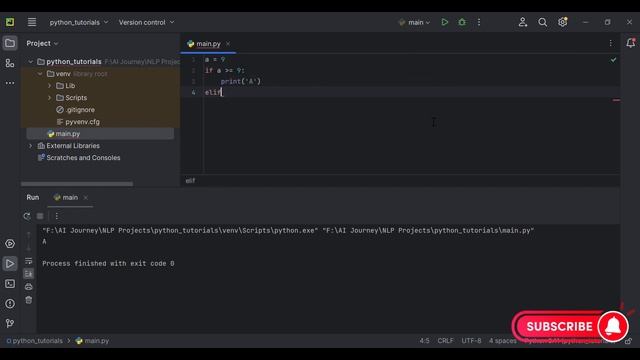Collapse the venv folder
This screenshot has width=640, height=360.
(x=40, y=74)
